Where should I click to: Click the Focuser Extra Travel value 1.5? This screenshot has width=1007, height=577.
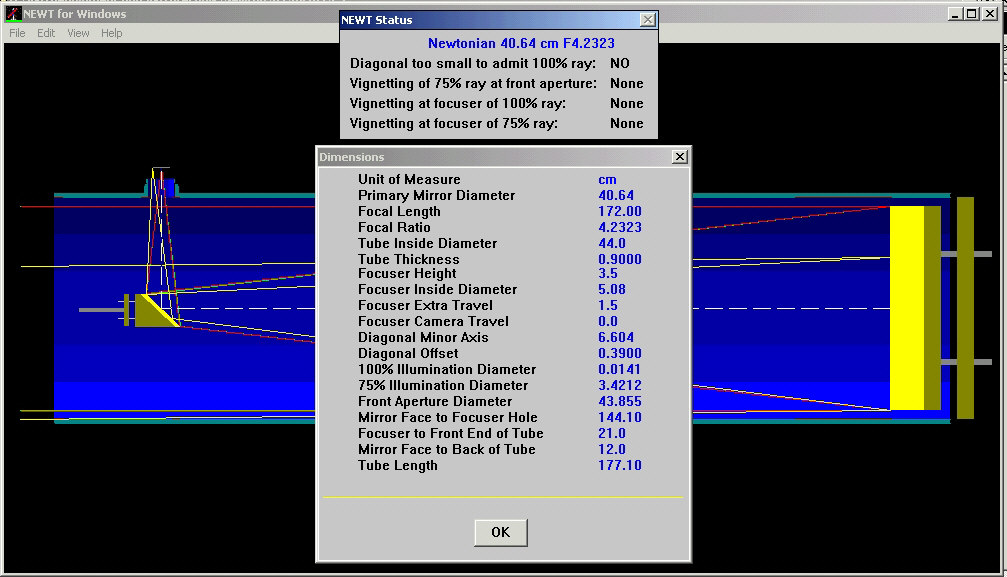pos(608,306)
